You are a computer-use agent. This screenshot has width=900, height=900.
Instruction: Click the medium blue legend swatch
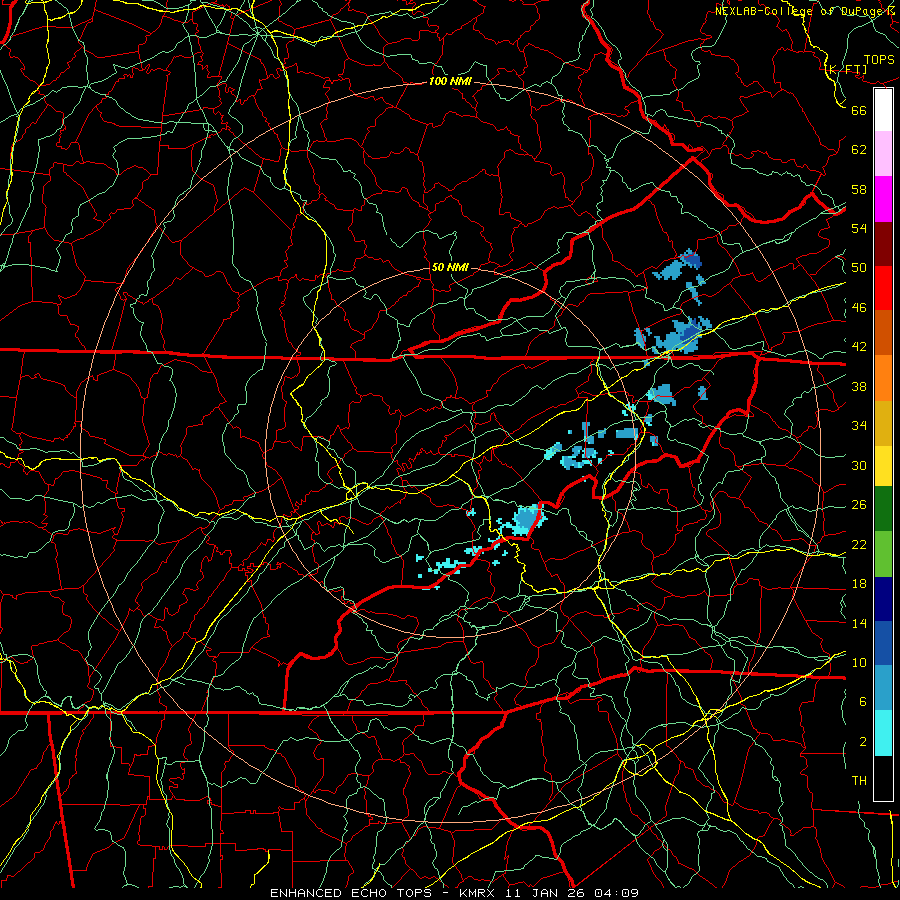click(x=883, y=643)
